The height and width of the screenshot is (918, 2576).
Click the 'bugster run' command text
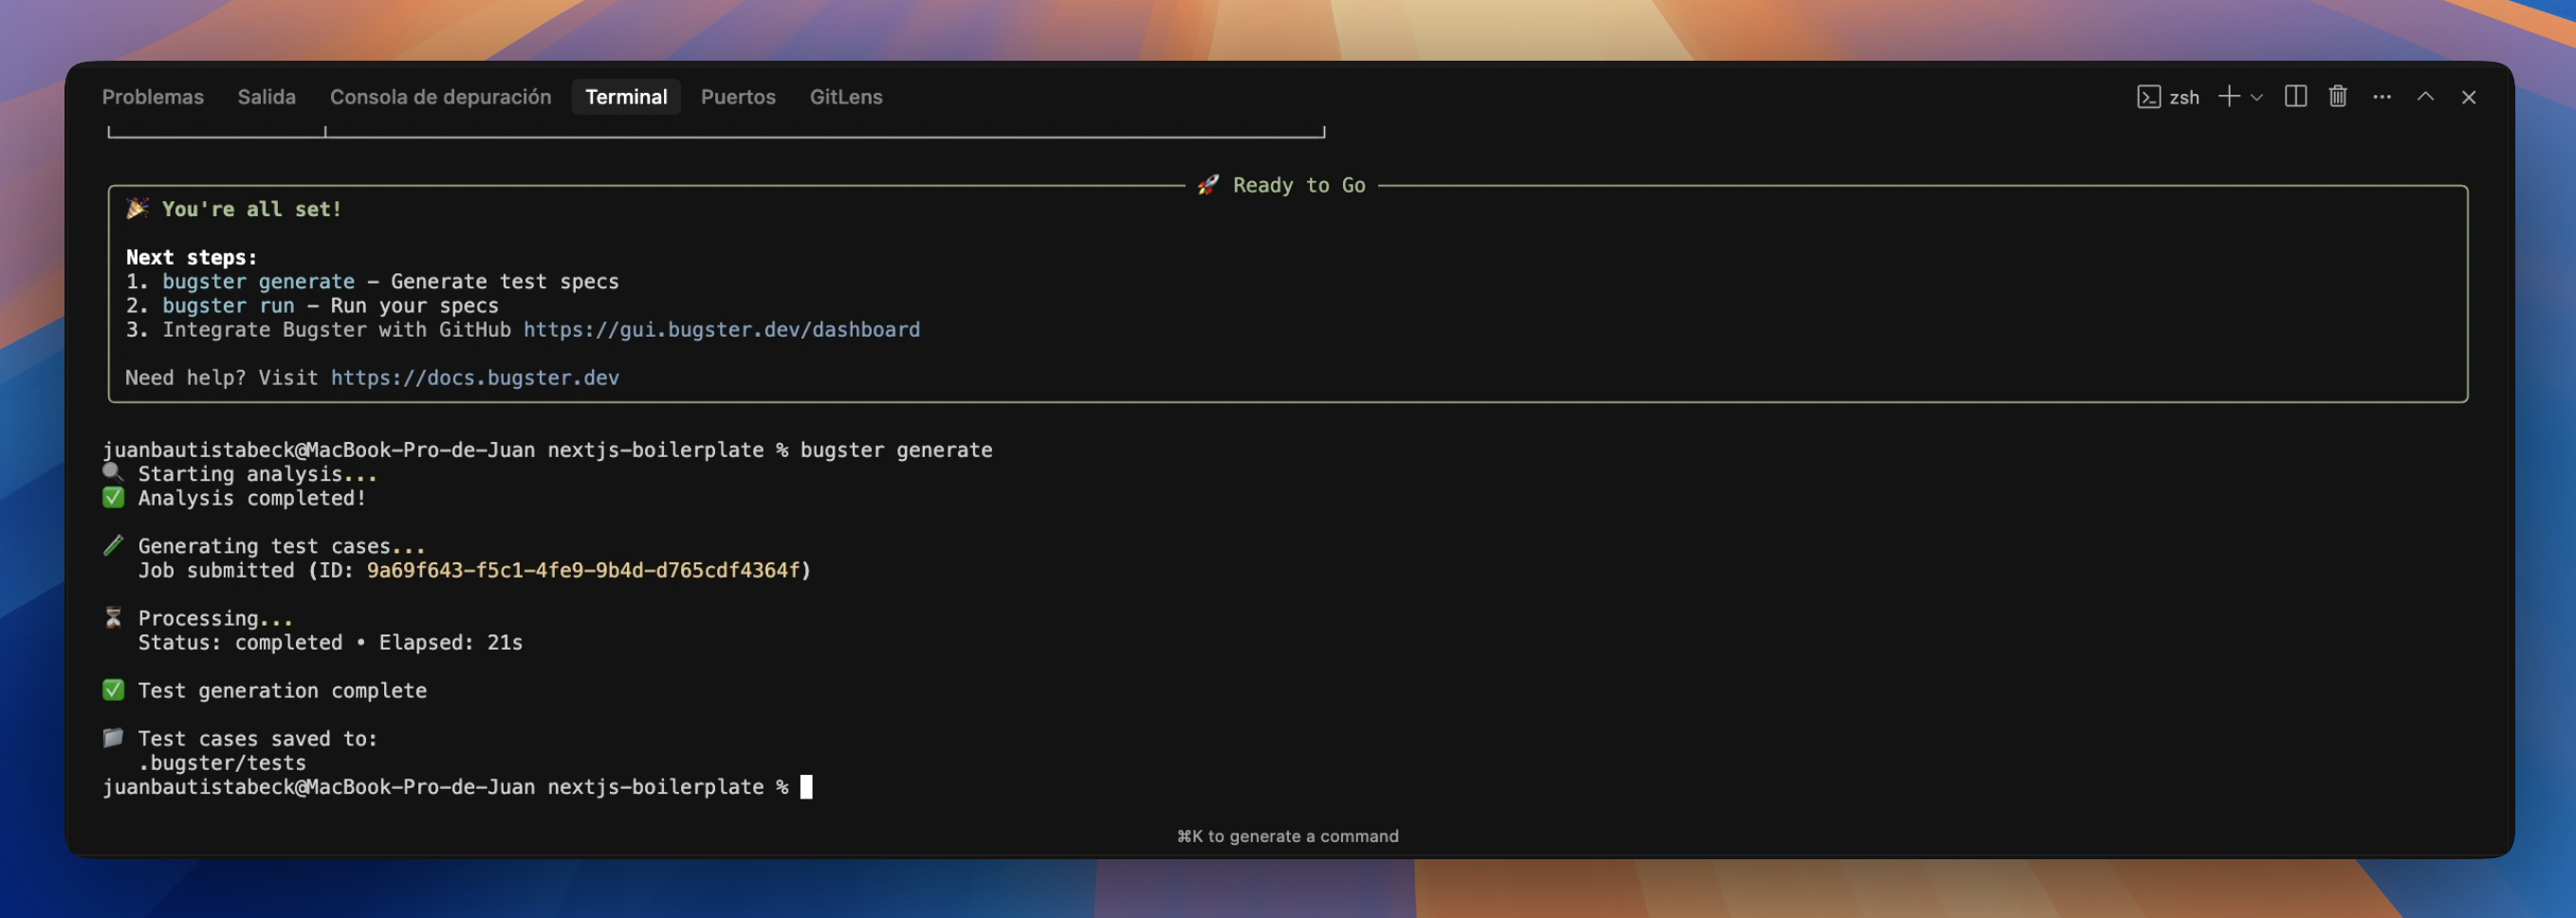(x=228, y=306)
